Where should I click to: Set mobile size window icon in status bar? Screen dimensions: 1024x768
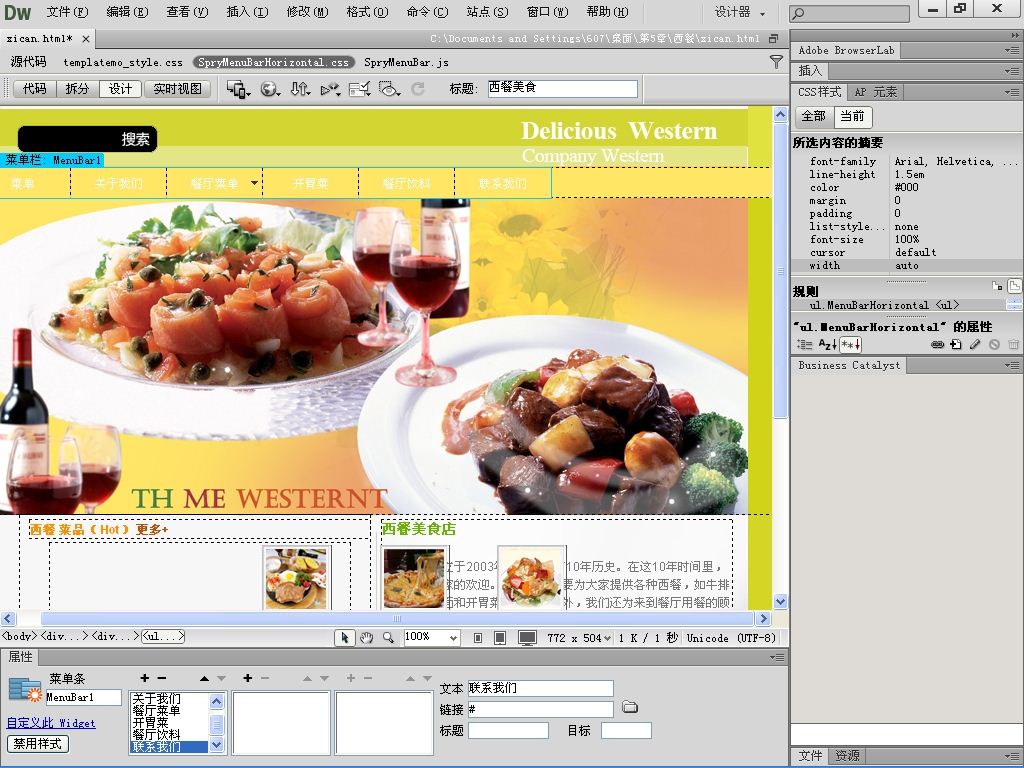coord(478,638)
